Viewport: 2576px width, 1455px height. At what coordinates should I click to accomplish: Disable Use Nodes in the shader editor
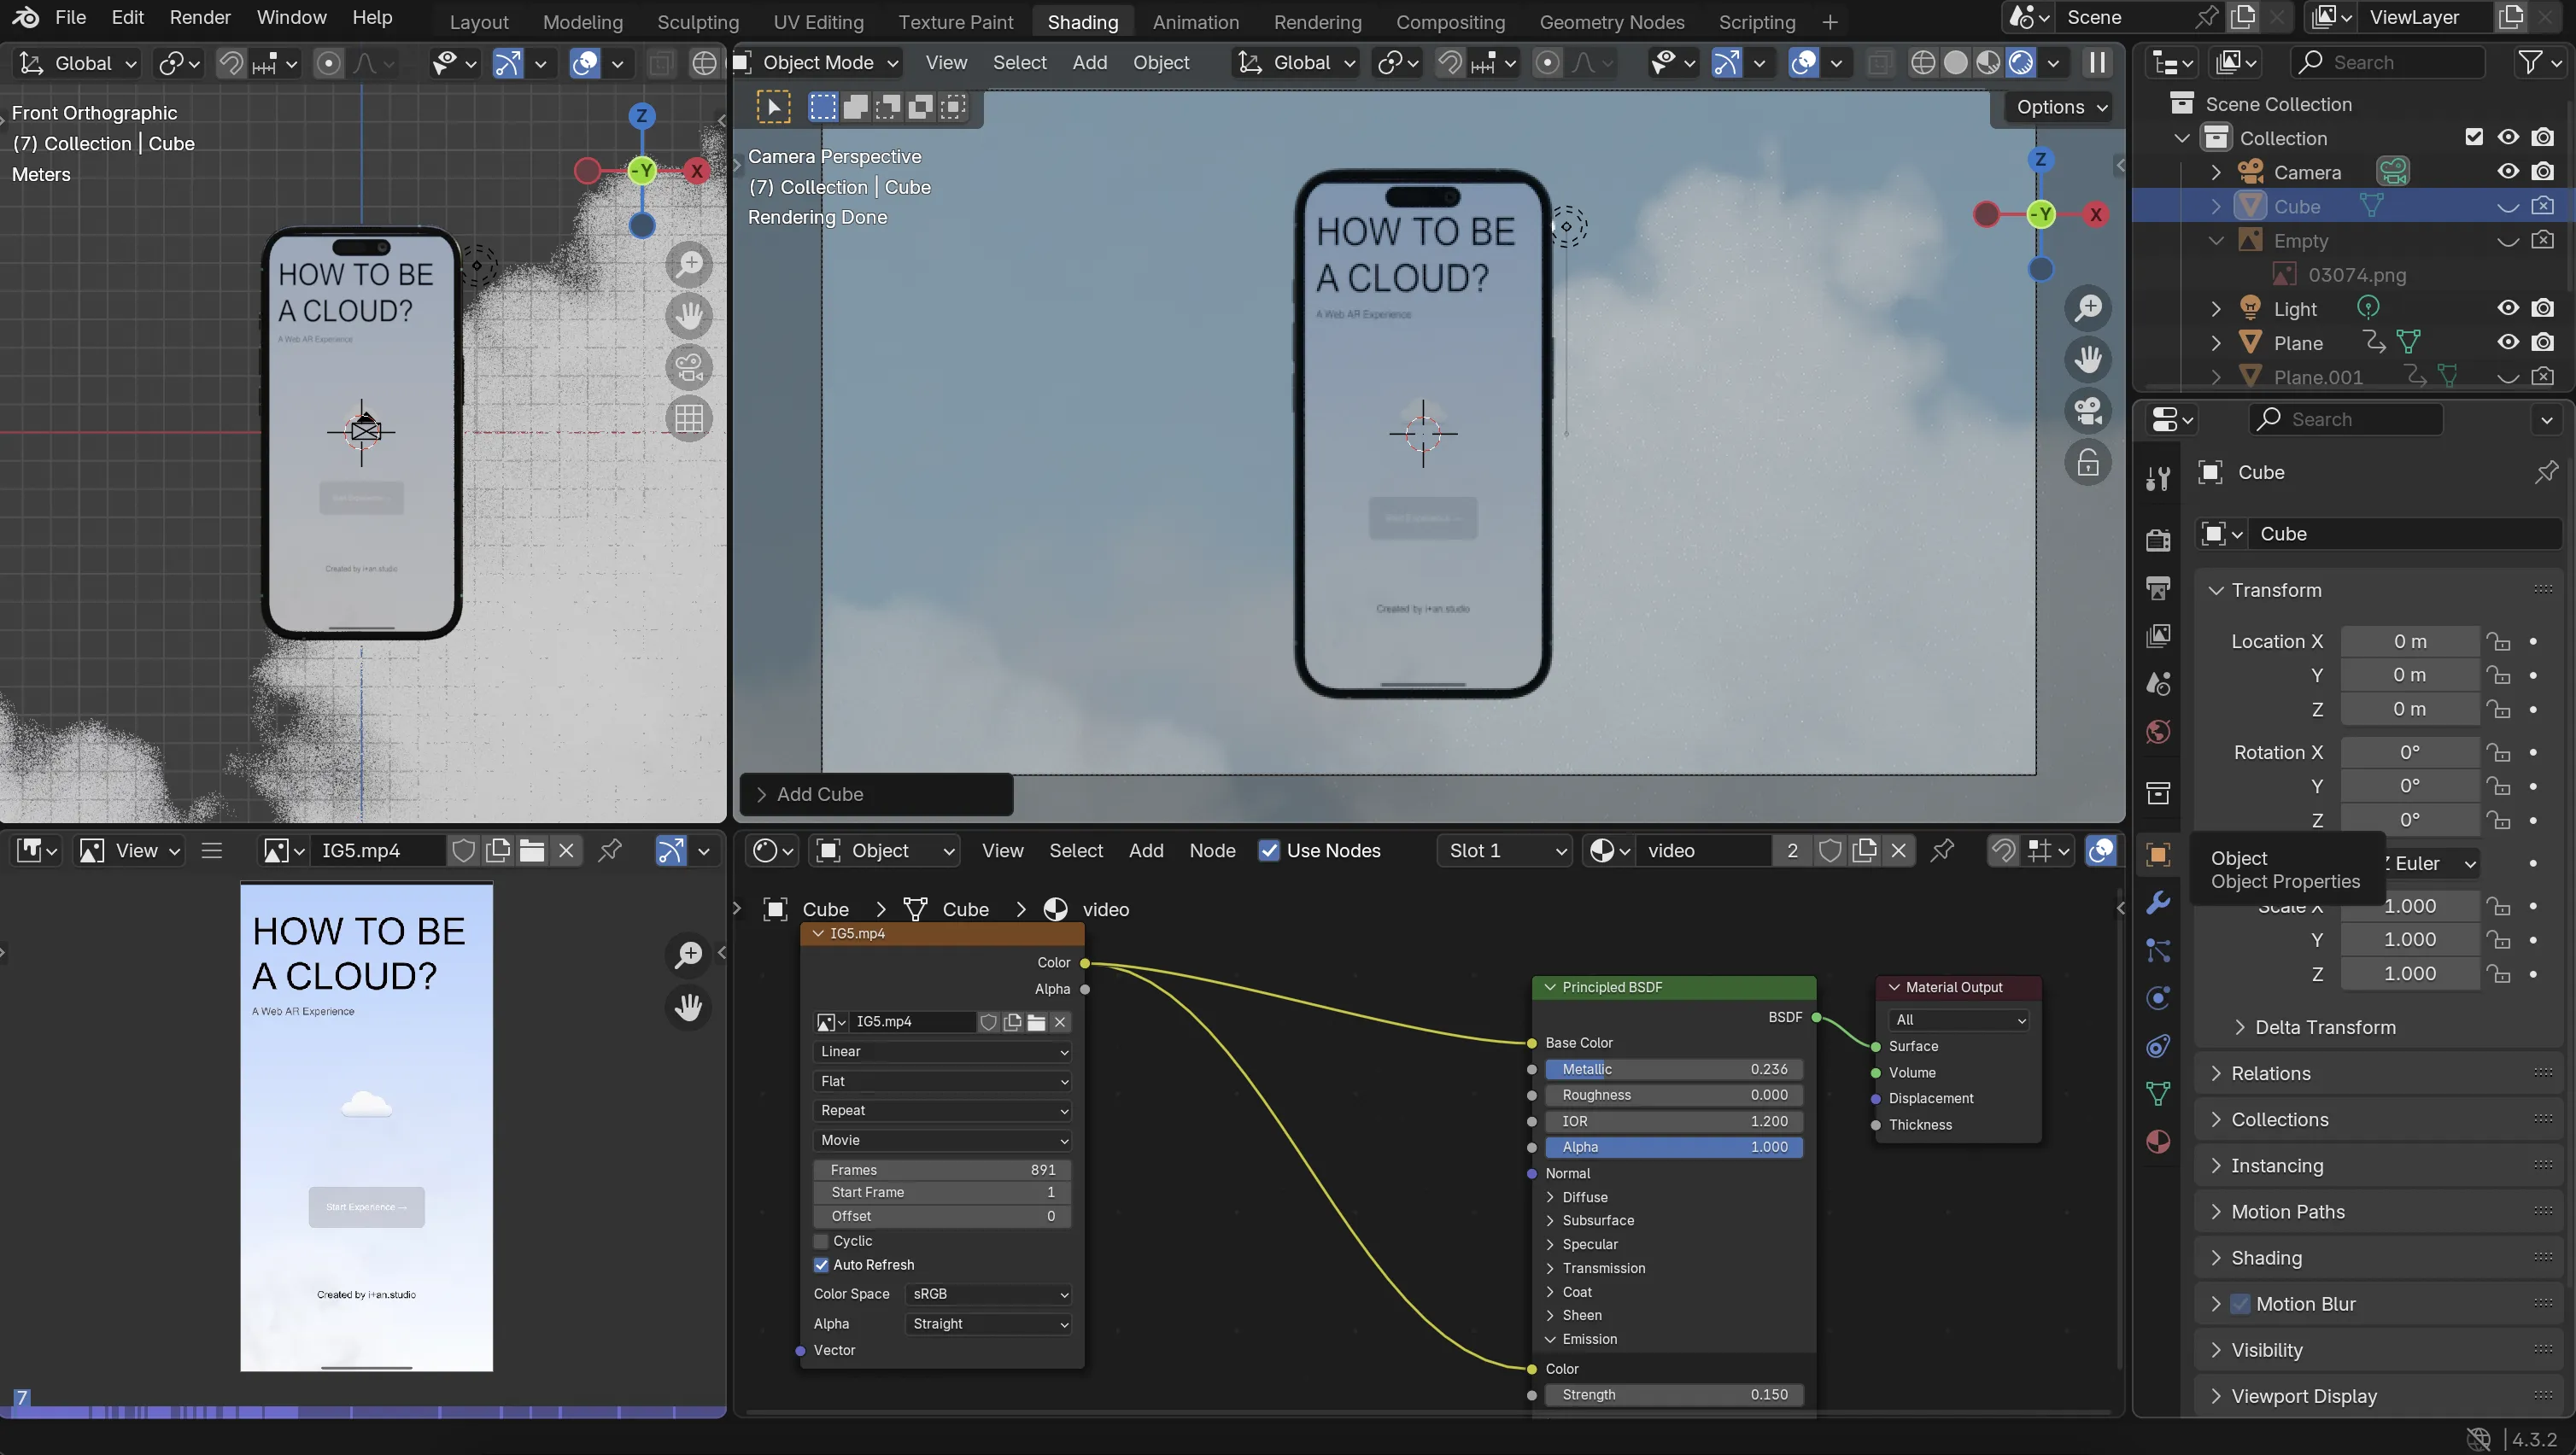point(1270,850)
